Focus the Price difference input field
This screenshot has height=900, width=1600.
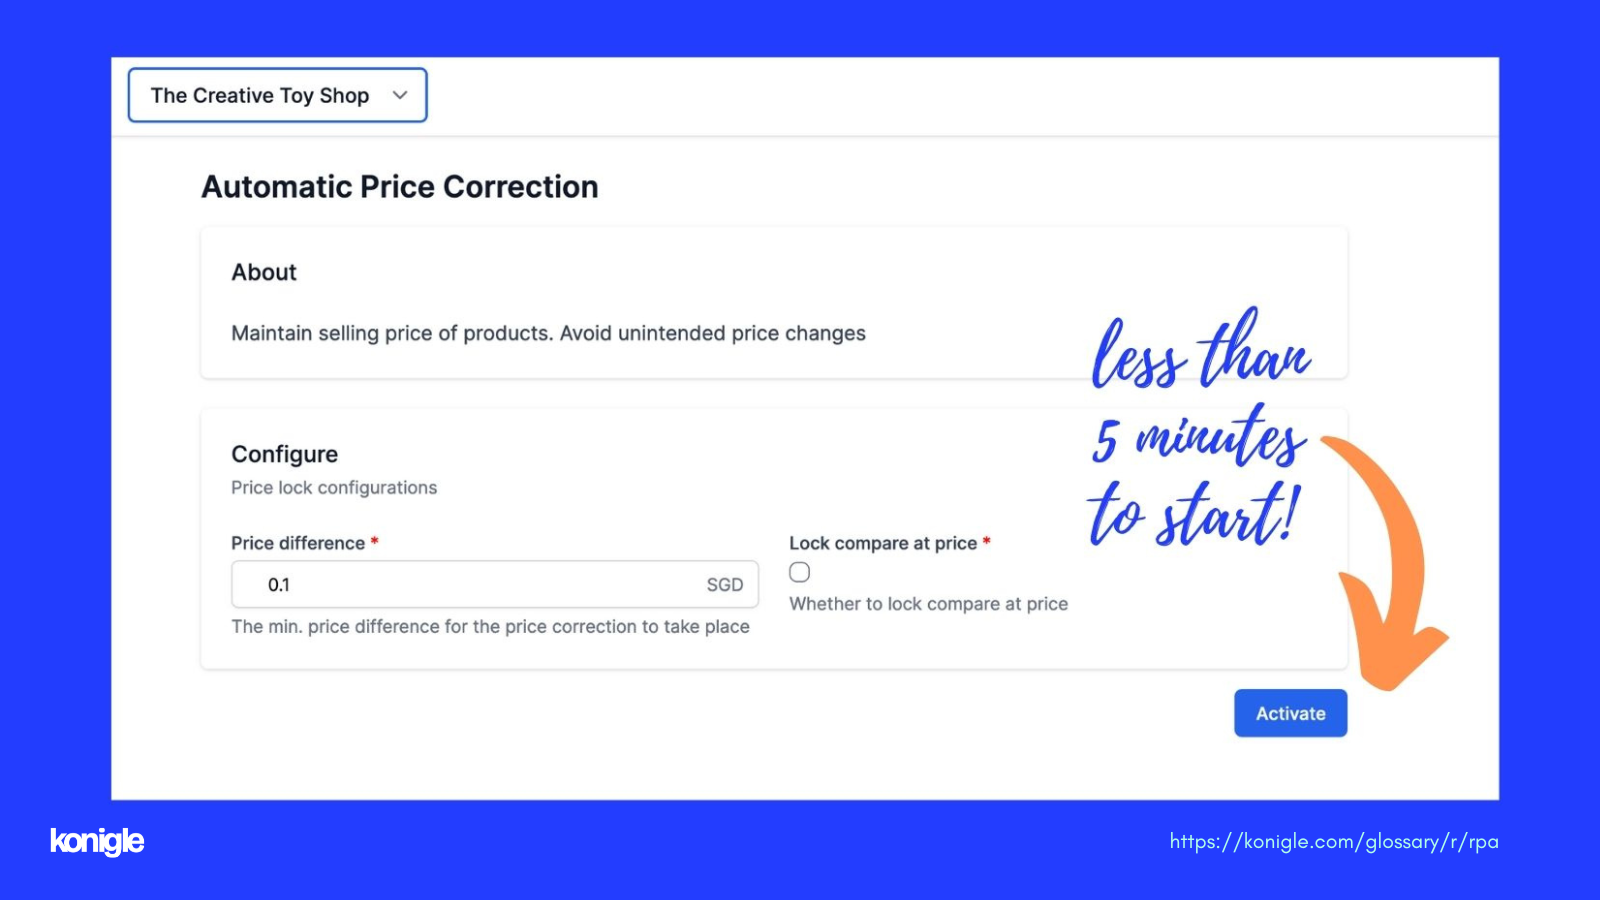(x=494, y=584)
